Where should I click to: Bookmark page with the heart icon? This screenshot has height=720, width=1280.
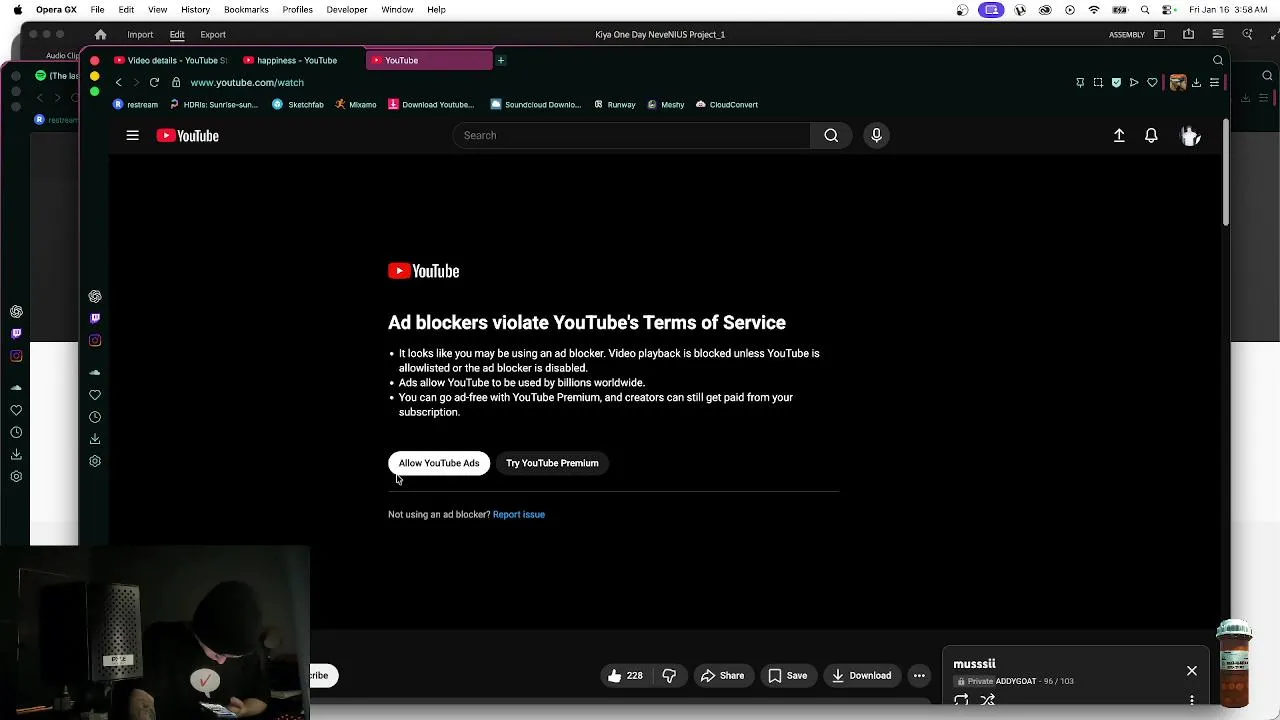[x=1152, y=82]
